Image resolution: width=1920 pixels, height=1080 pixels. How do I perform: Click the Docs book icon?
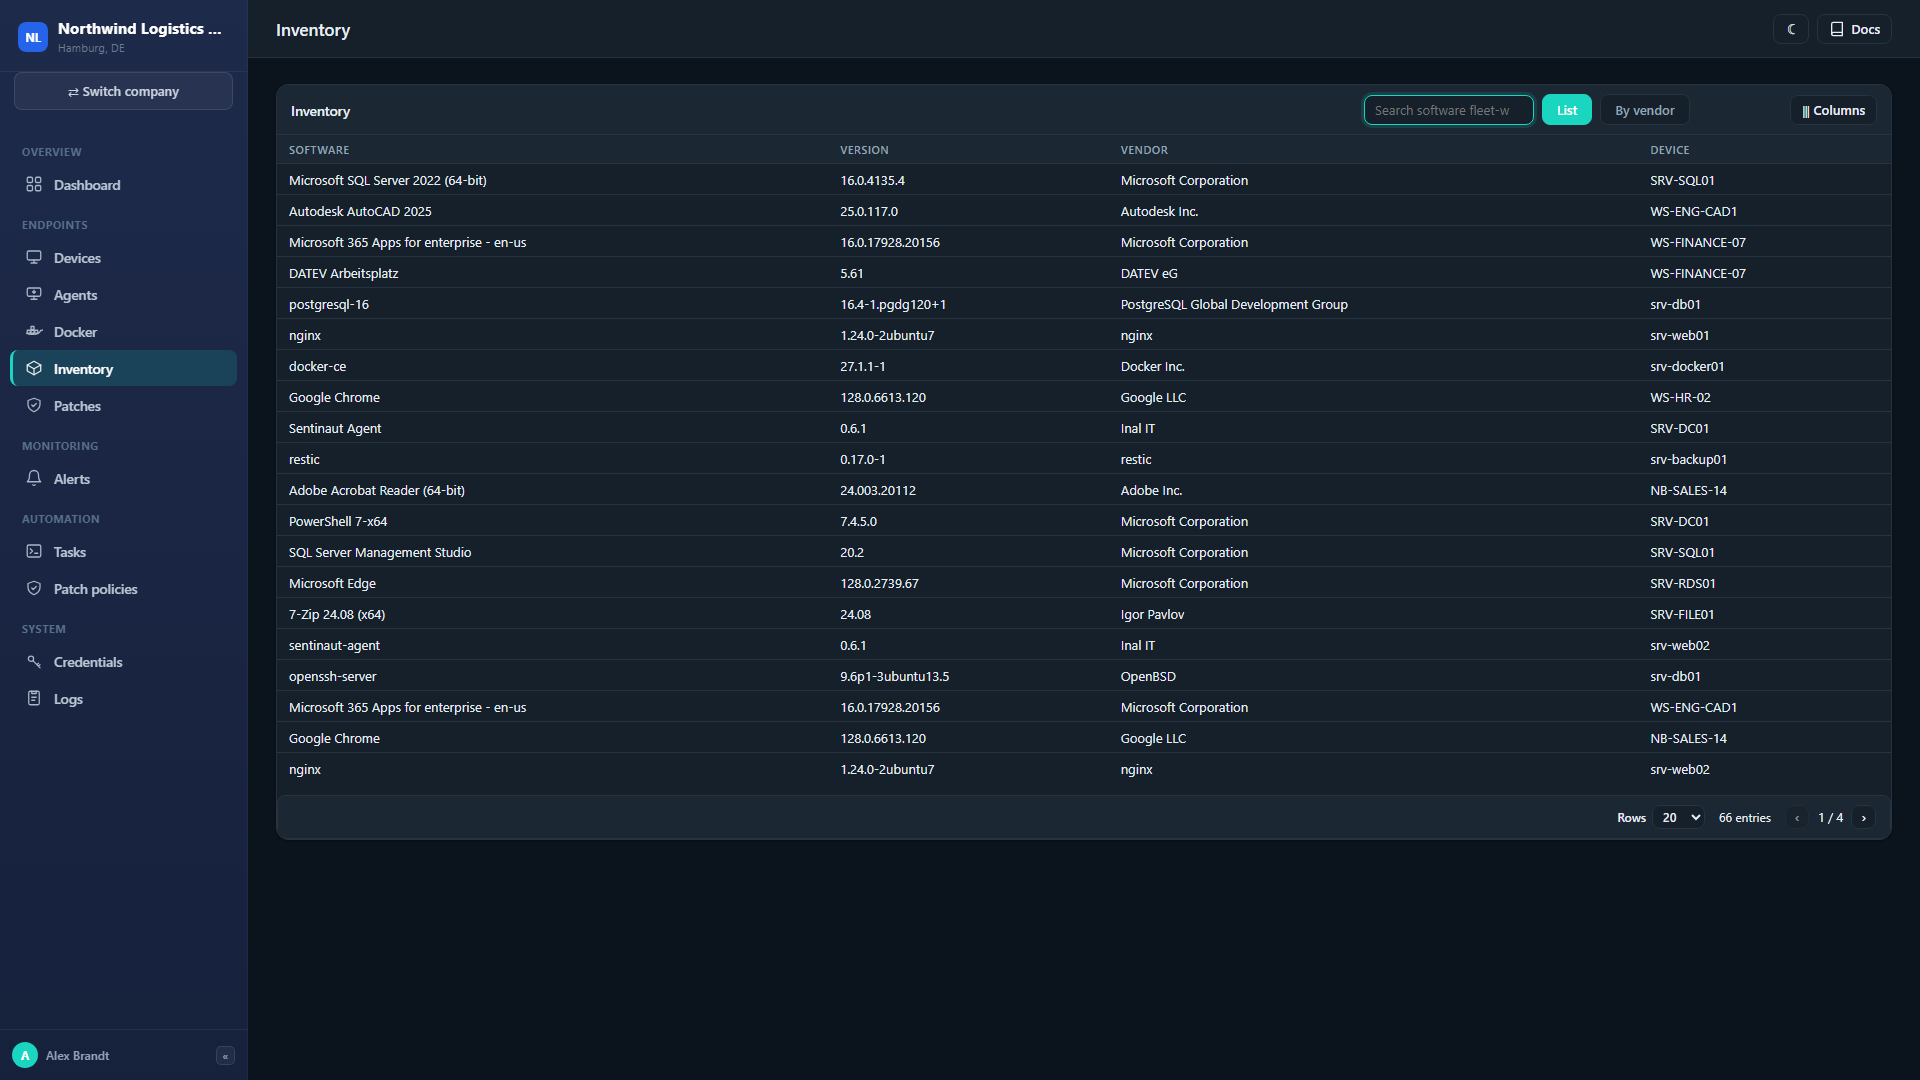click(1837, 30)
